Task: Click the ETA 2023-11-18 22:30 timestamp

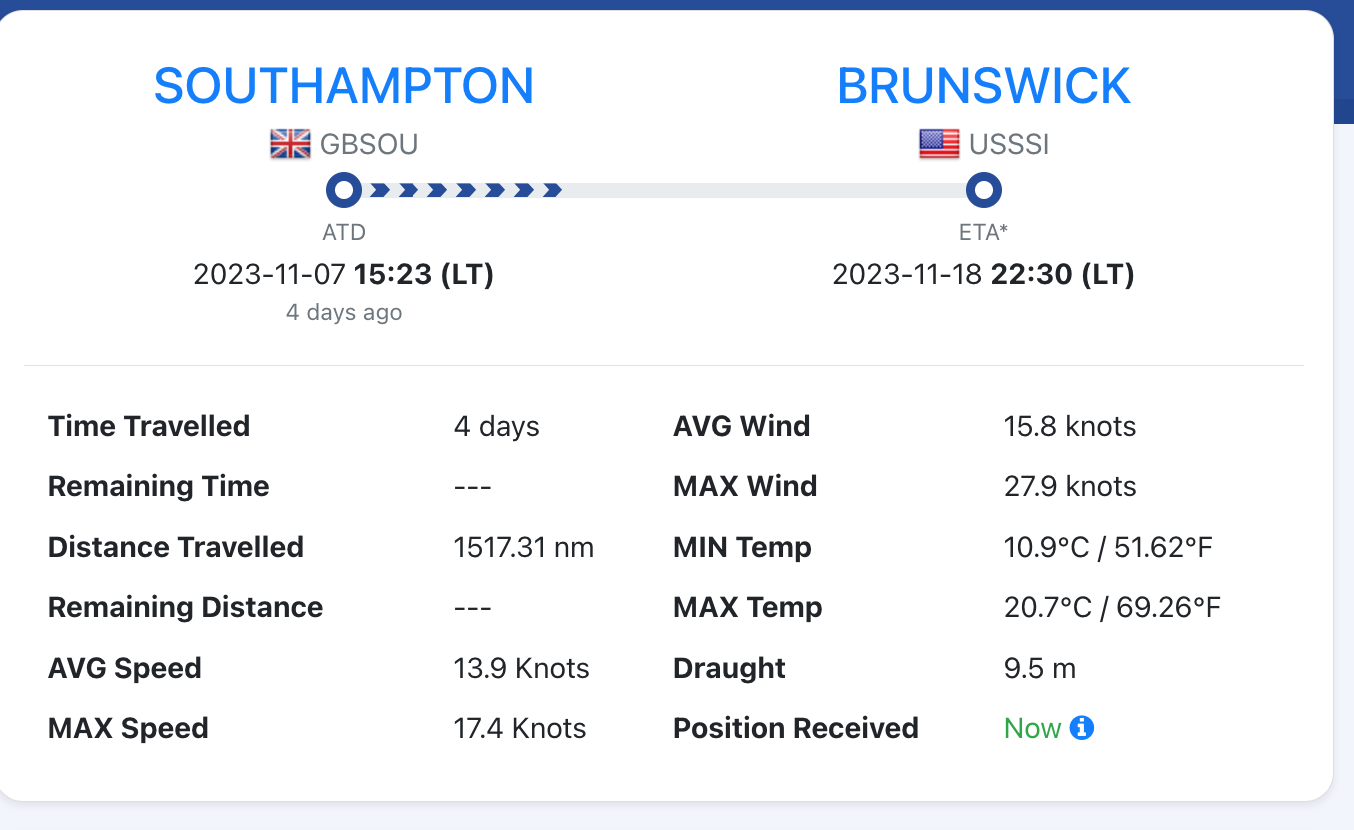Action: [983, 274]
